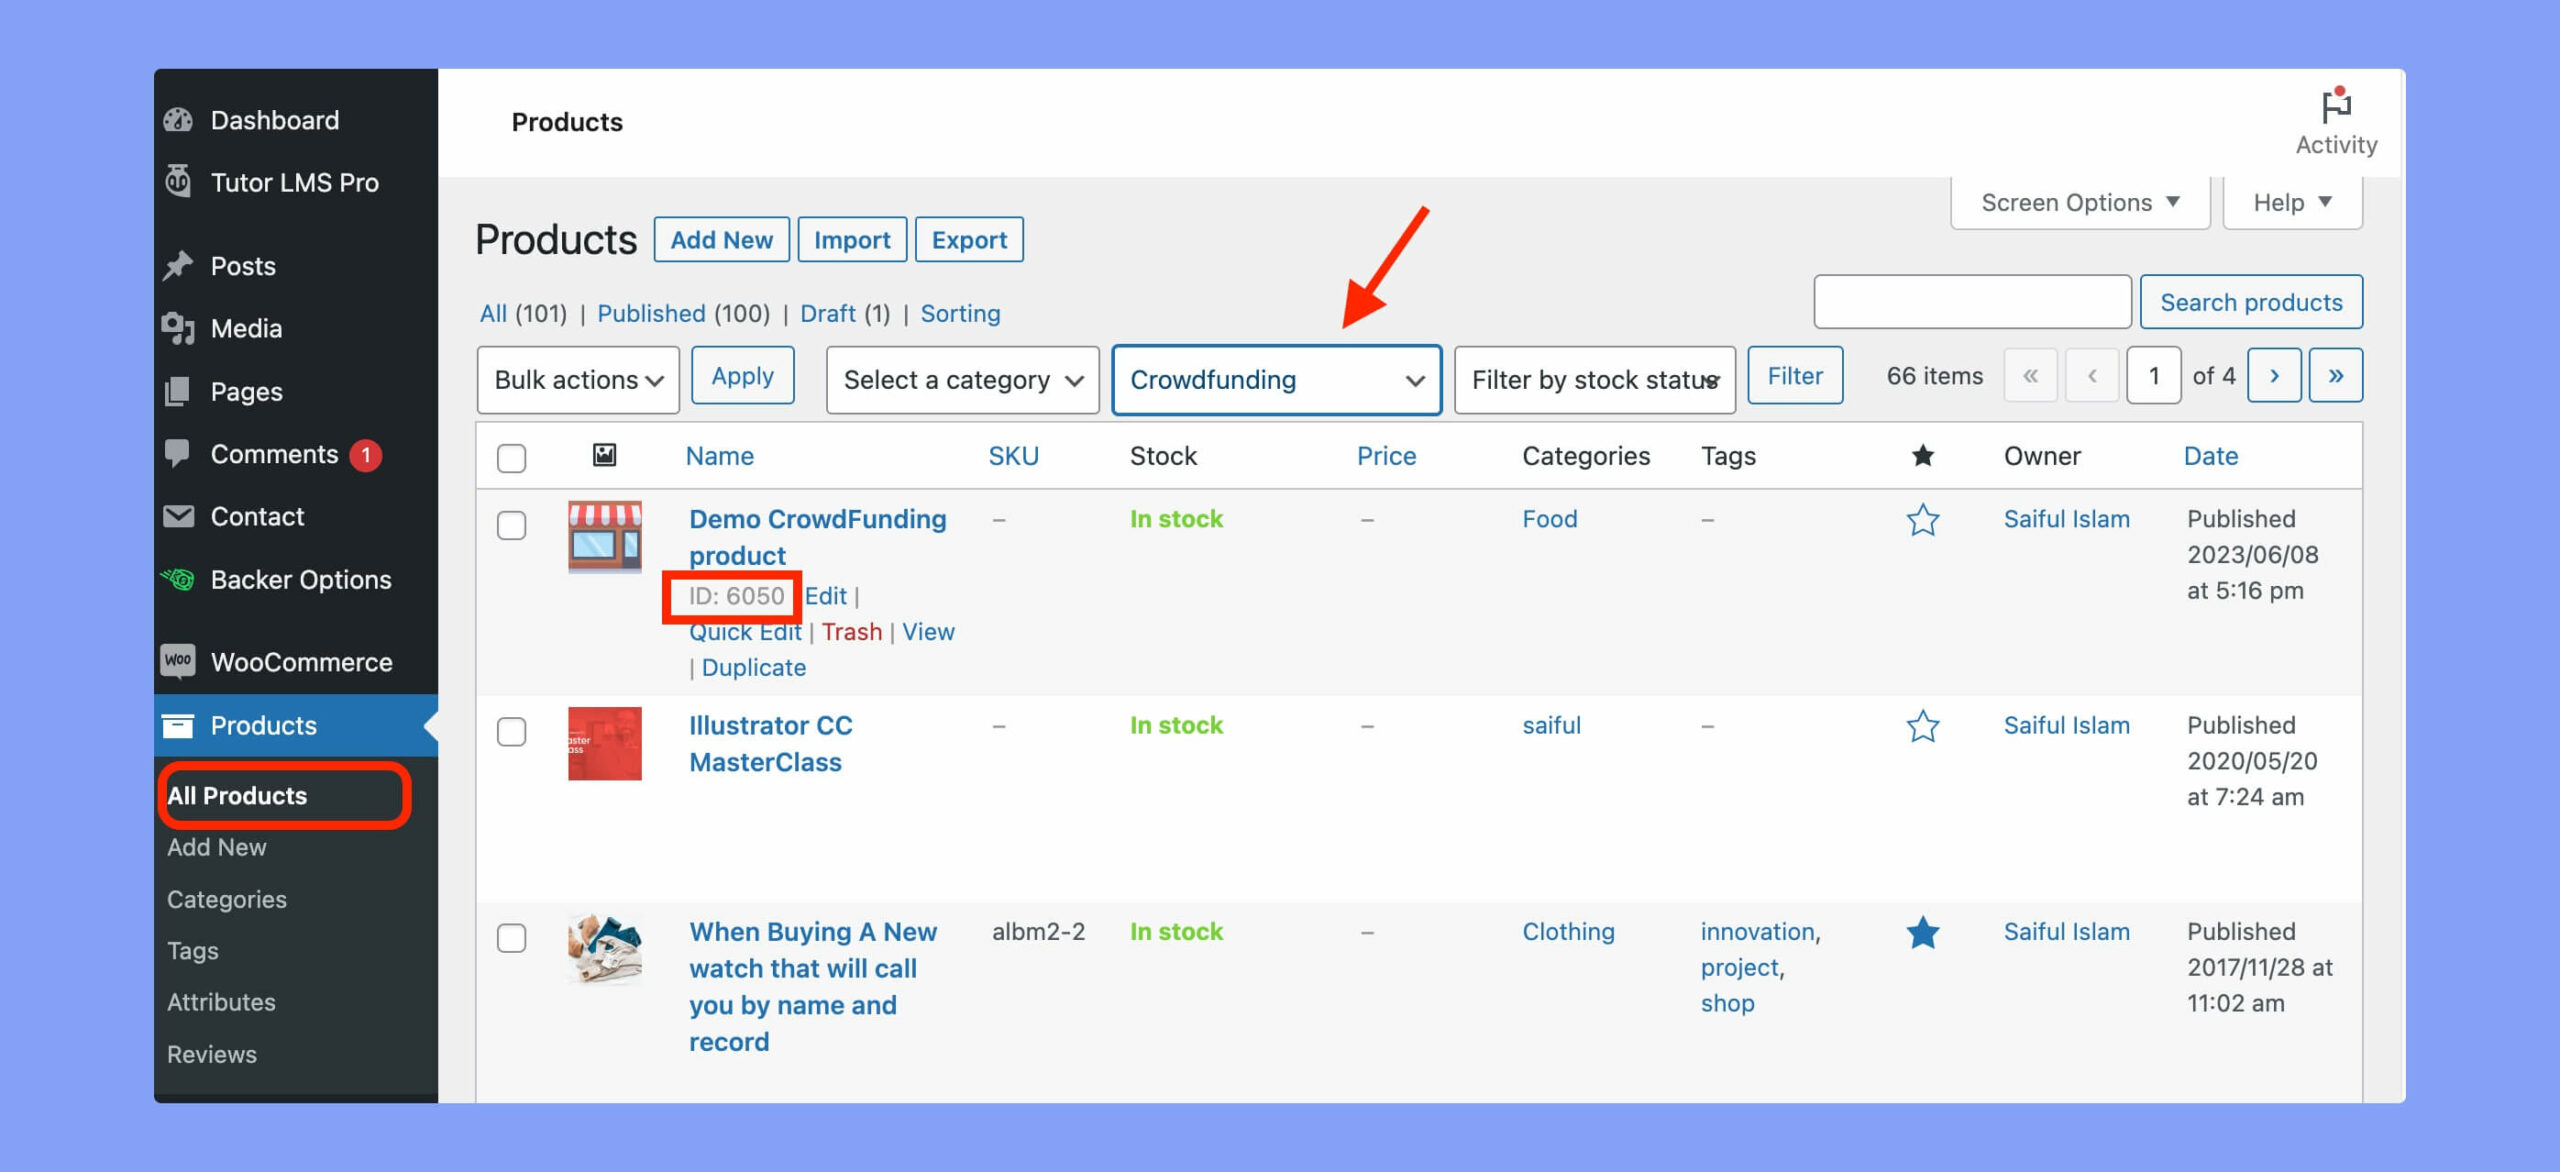Click the Search products button
This screenshot has height=1172, width=2560.
tap(2251, 303)
